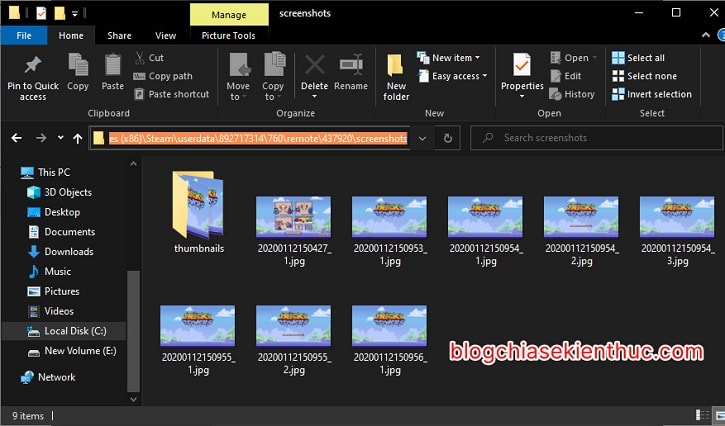The image size is (725, 426).
Task: Click Invert selection
Action: (651, 94)
